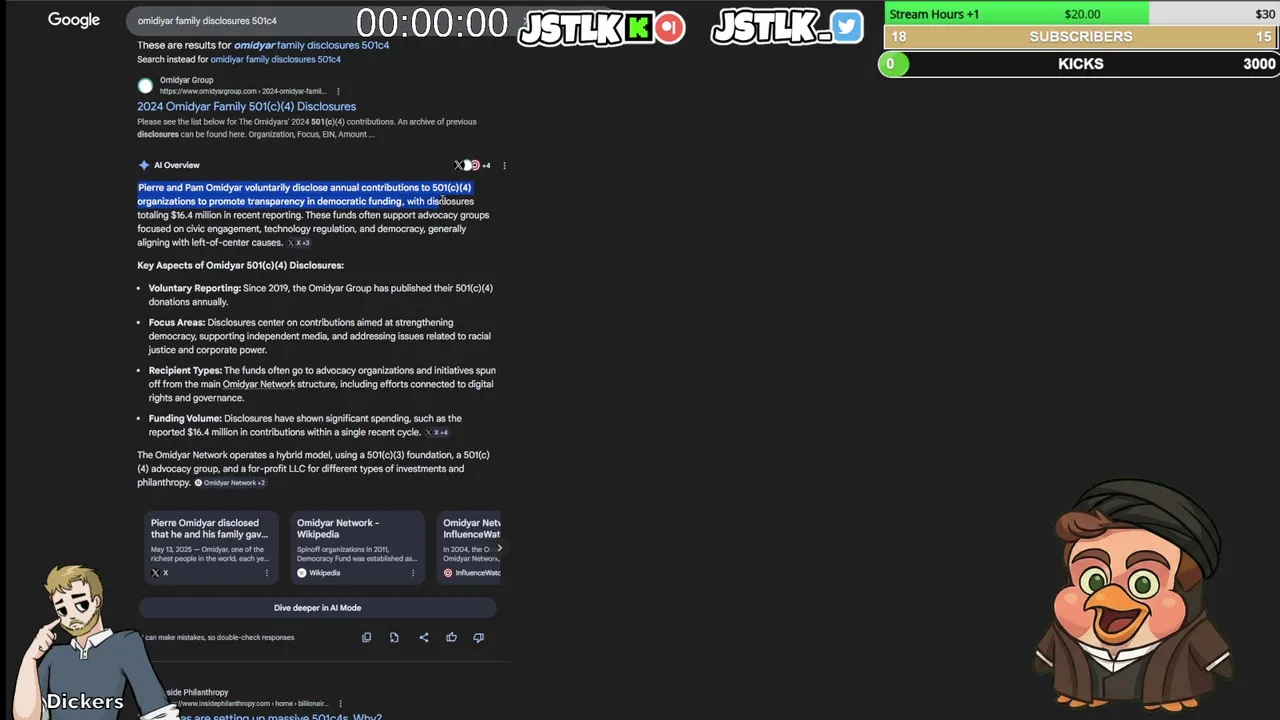Screen dimensions: 1280x720
Task: Click the highlighted 'Pierre and Pam Omidyar' sentence
Action: pos(304,194)
